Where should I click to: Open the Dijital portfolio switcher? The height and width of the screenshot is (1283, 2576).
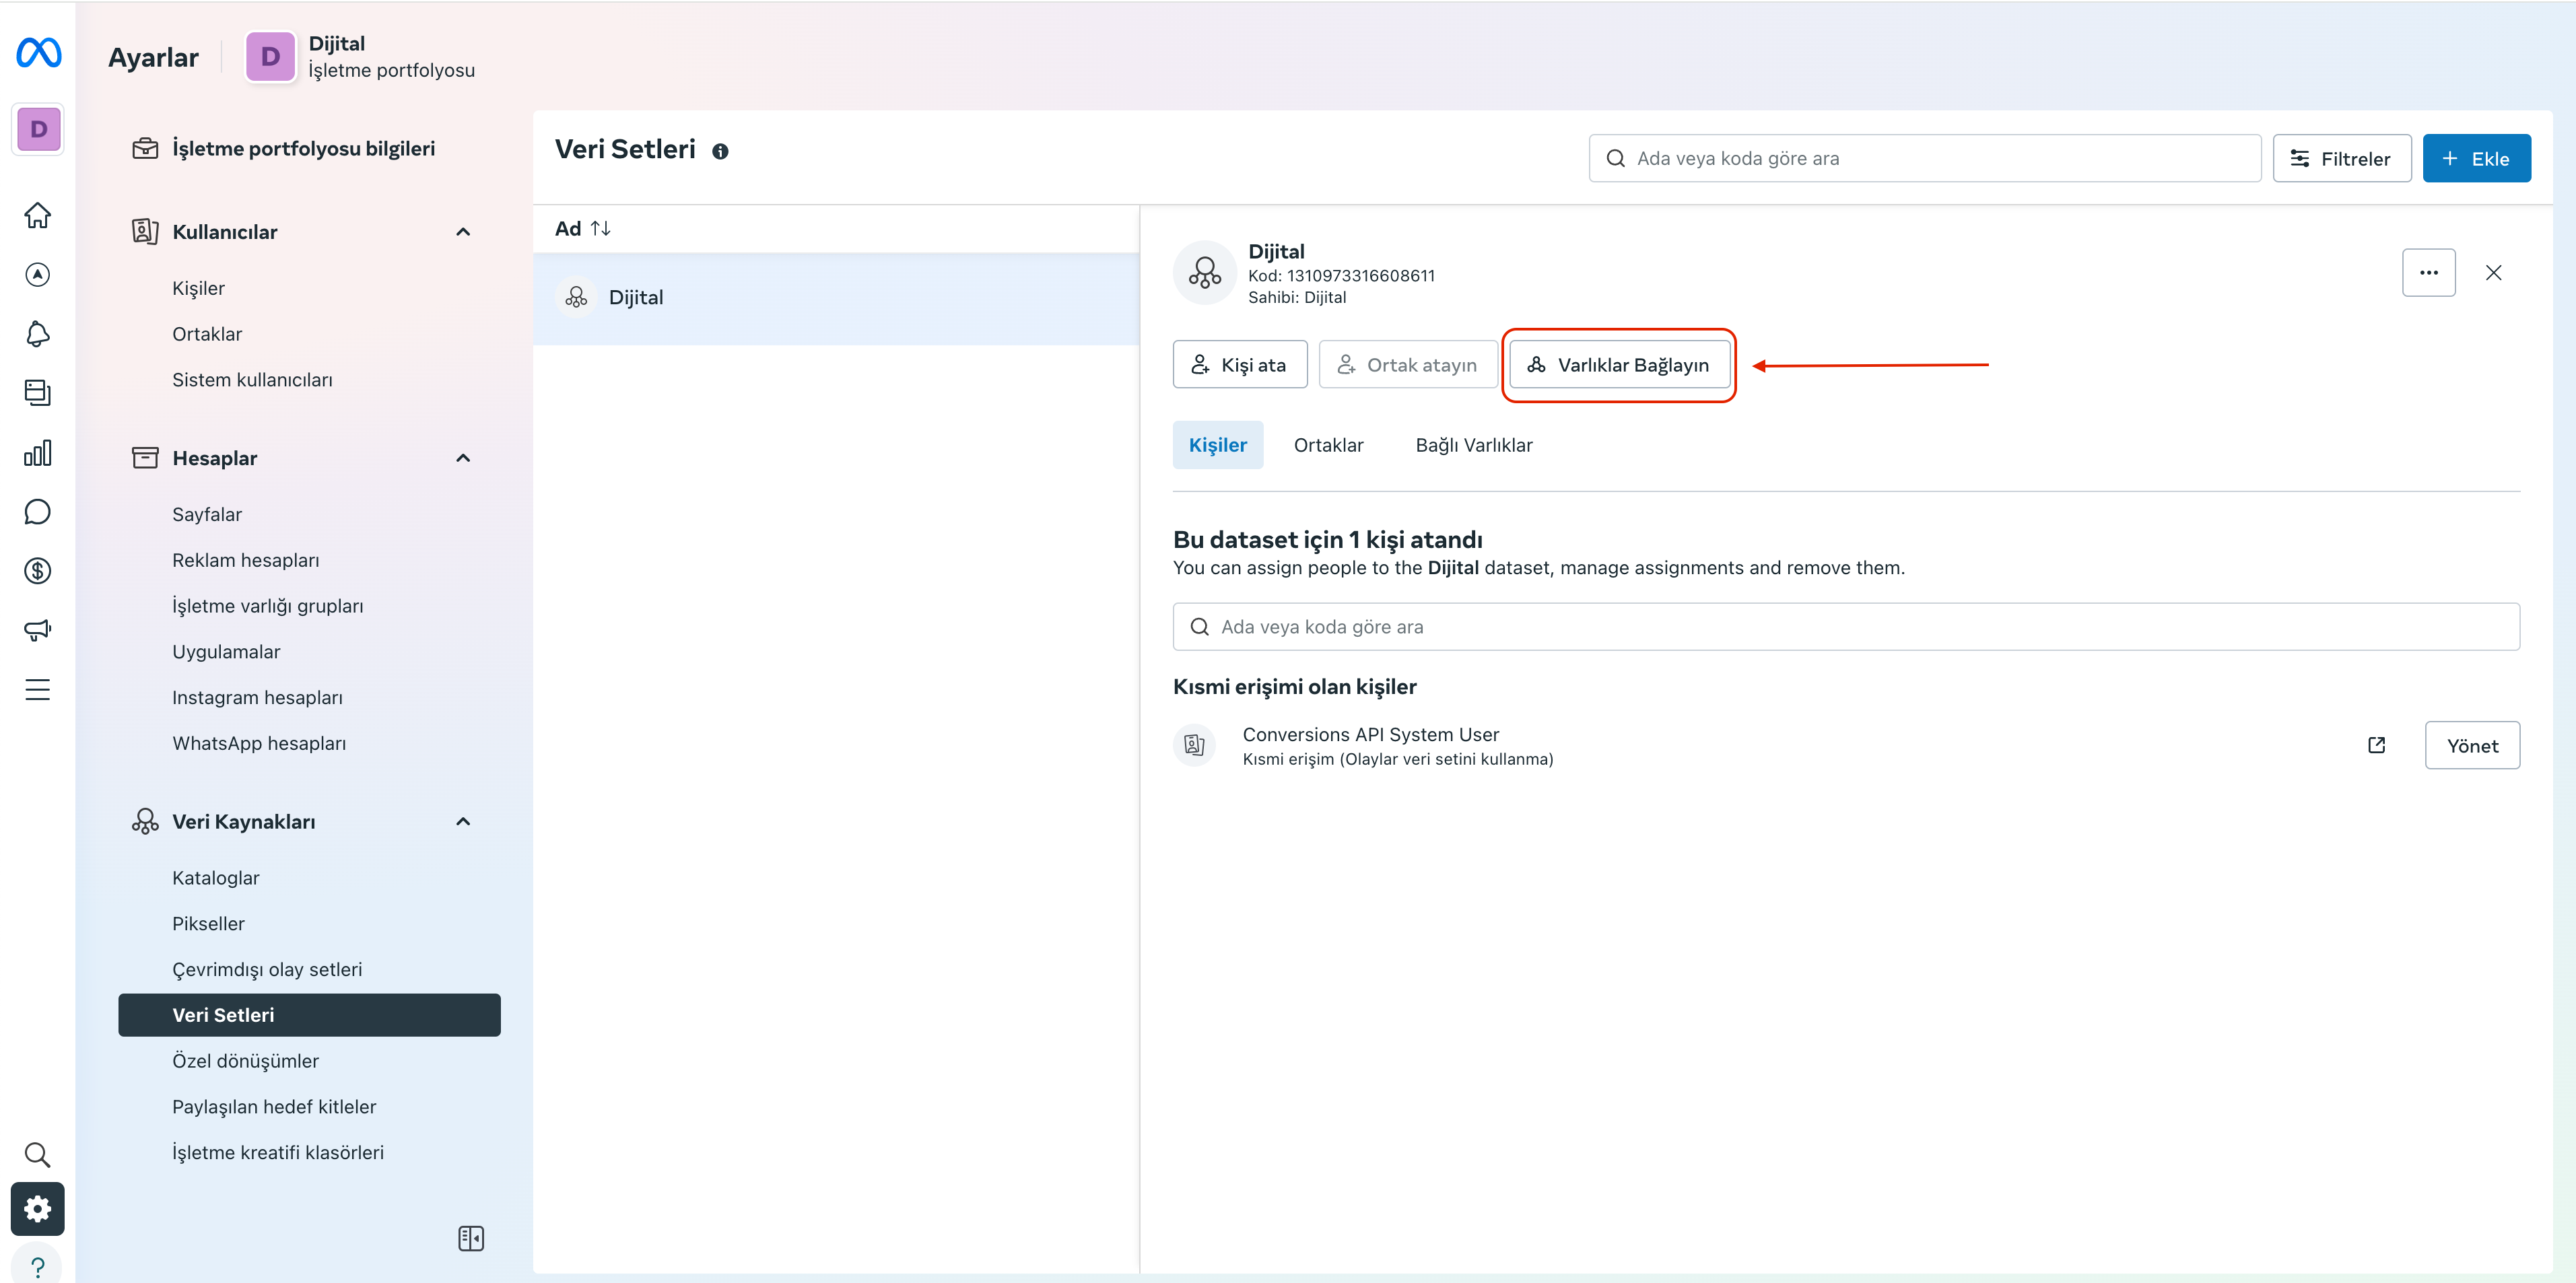(361, 57)
